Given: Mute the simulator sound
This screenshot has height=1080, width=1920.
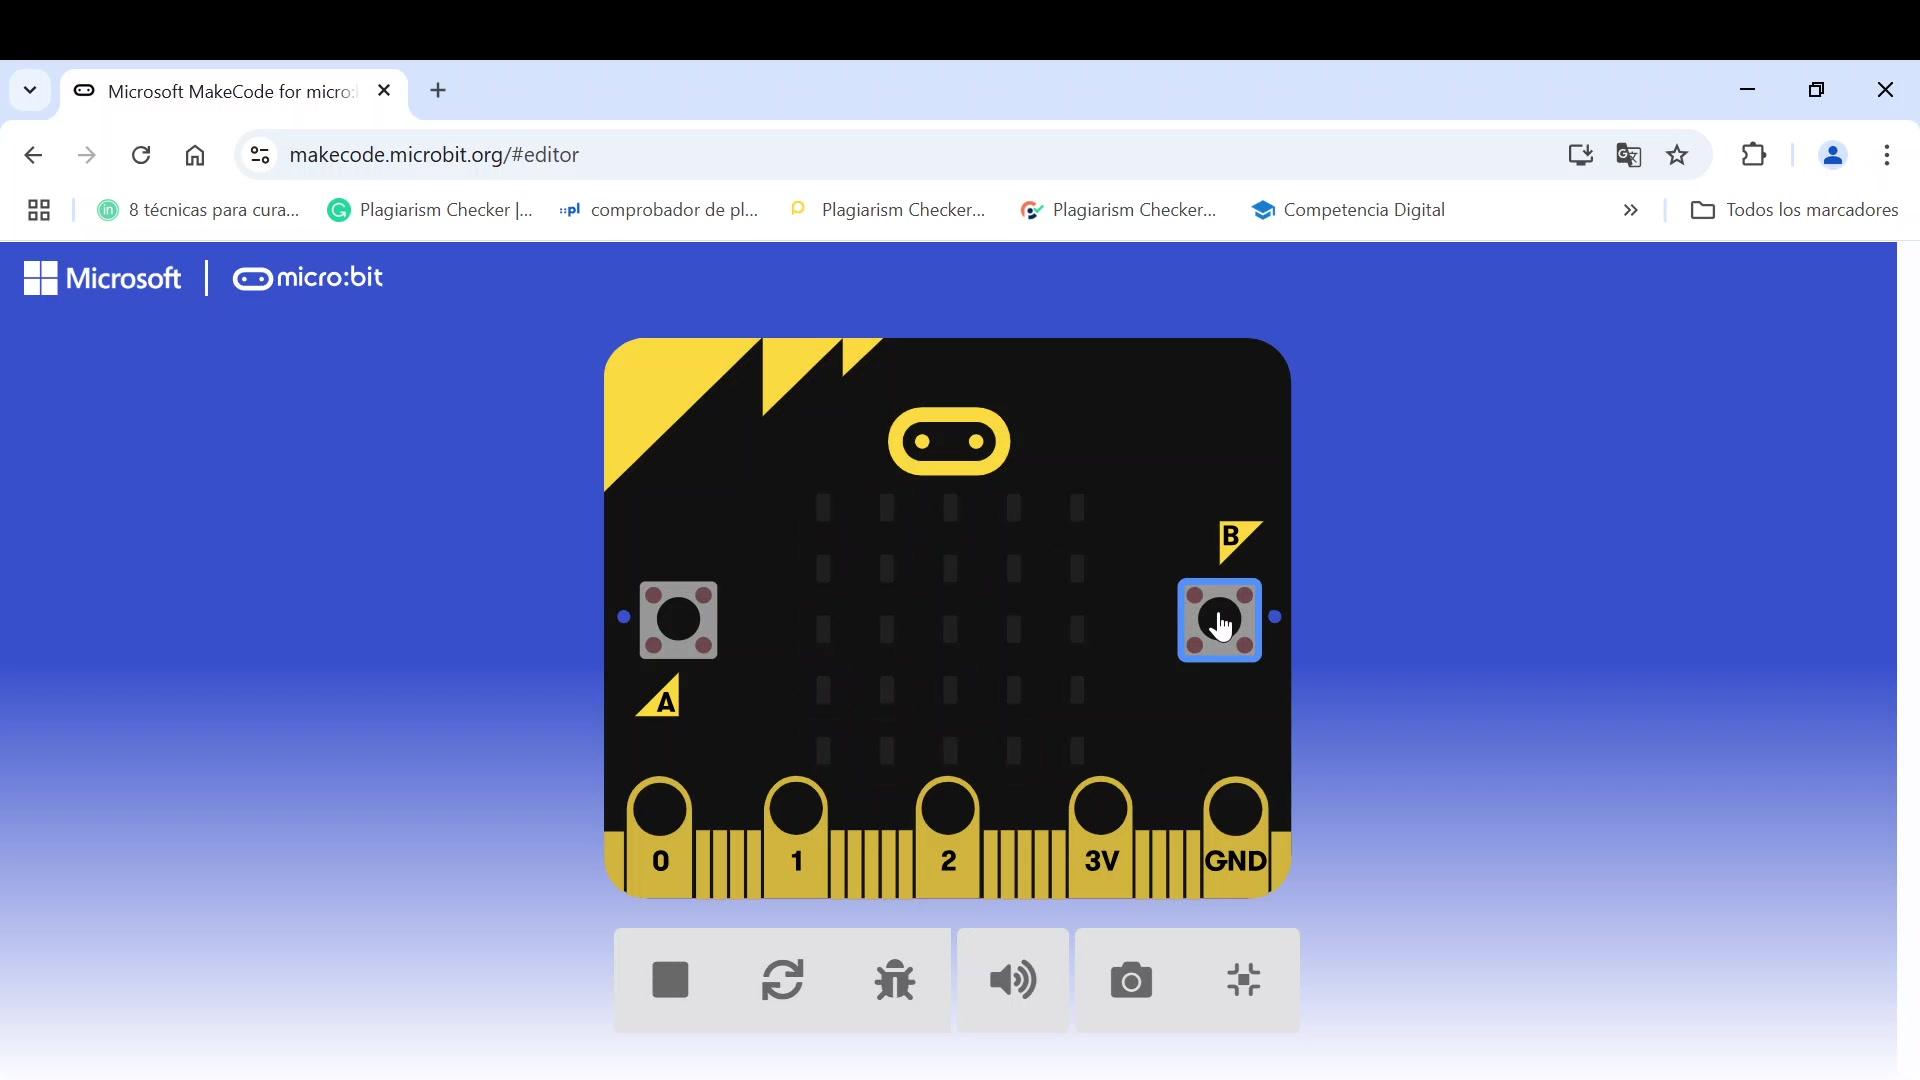Looking at the screenshot, I should click(1012, 980).
